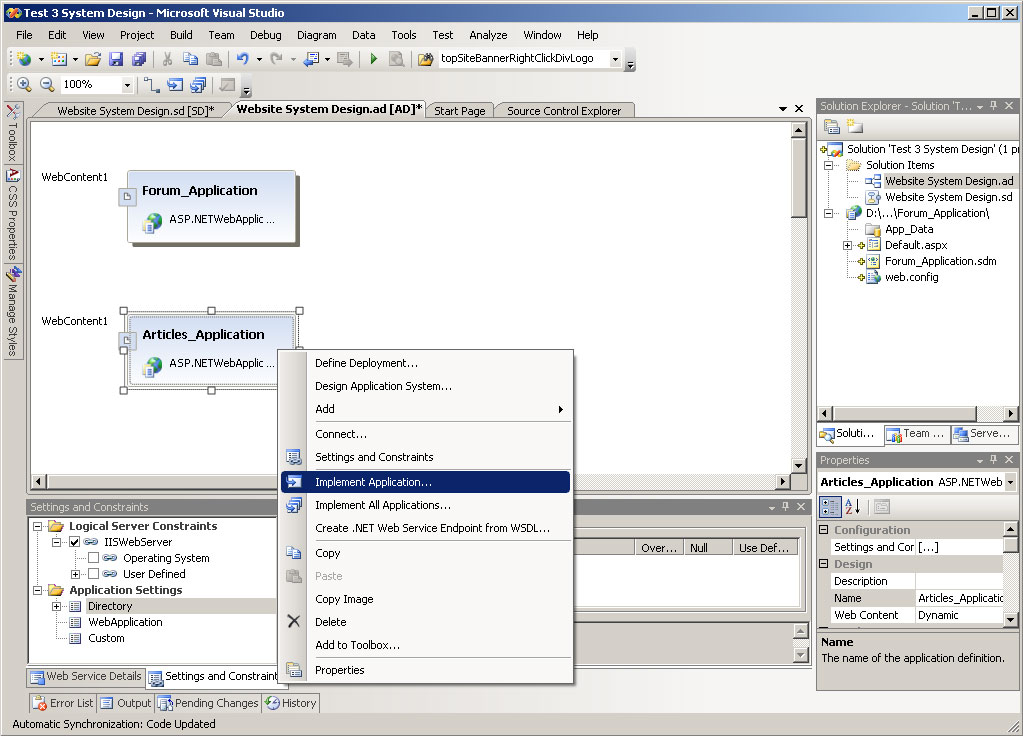Open the topSiteBannerRightClickDivLogo find dropdown arrow
Screen dimensions: 1023x736
pos(615,59)
